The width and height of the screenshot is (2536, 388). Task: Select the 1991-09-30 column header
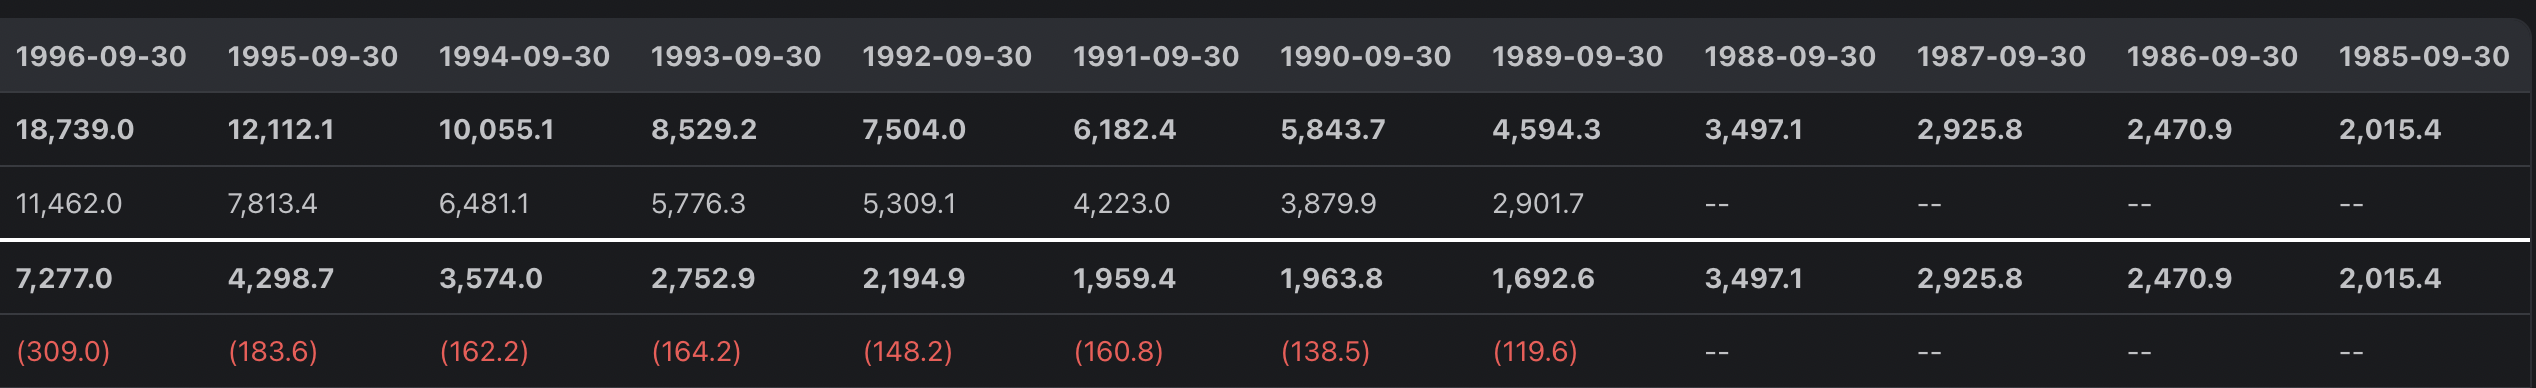click(x=1156, y=56)
